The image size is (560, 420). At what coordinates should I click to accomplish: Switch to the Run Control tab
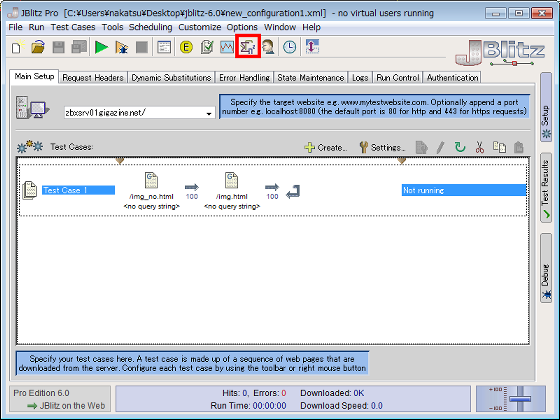click(398, 78)
